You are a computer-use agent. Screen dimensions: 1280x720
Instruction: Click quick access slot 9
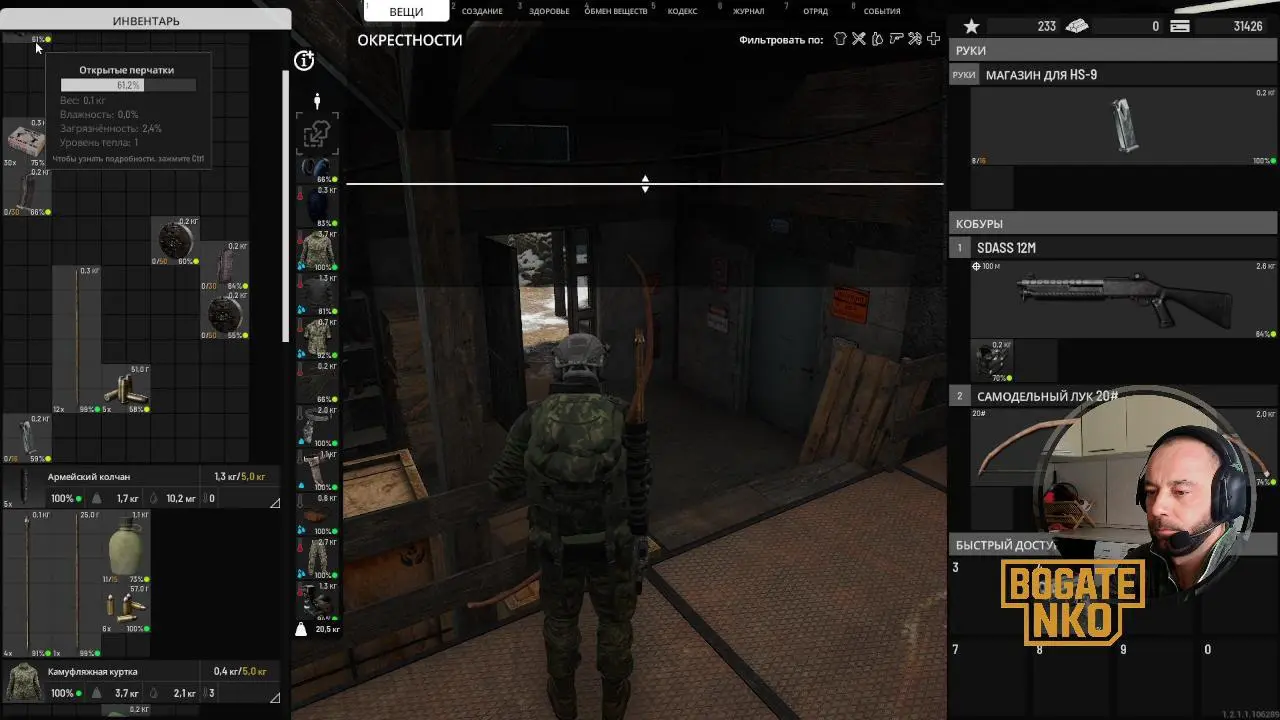tap(1158, 680)
